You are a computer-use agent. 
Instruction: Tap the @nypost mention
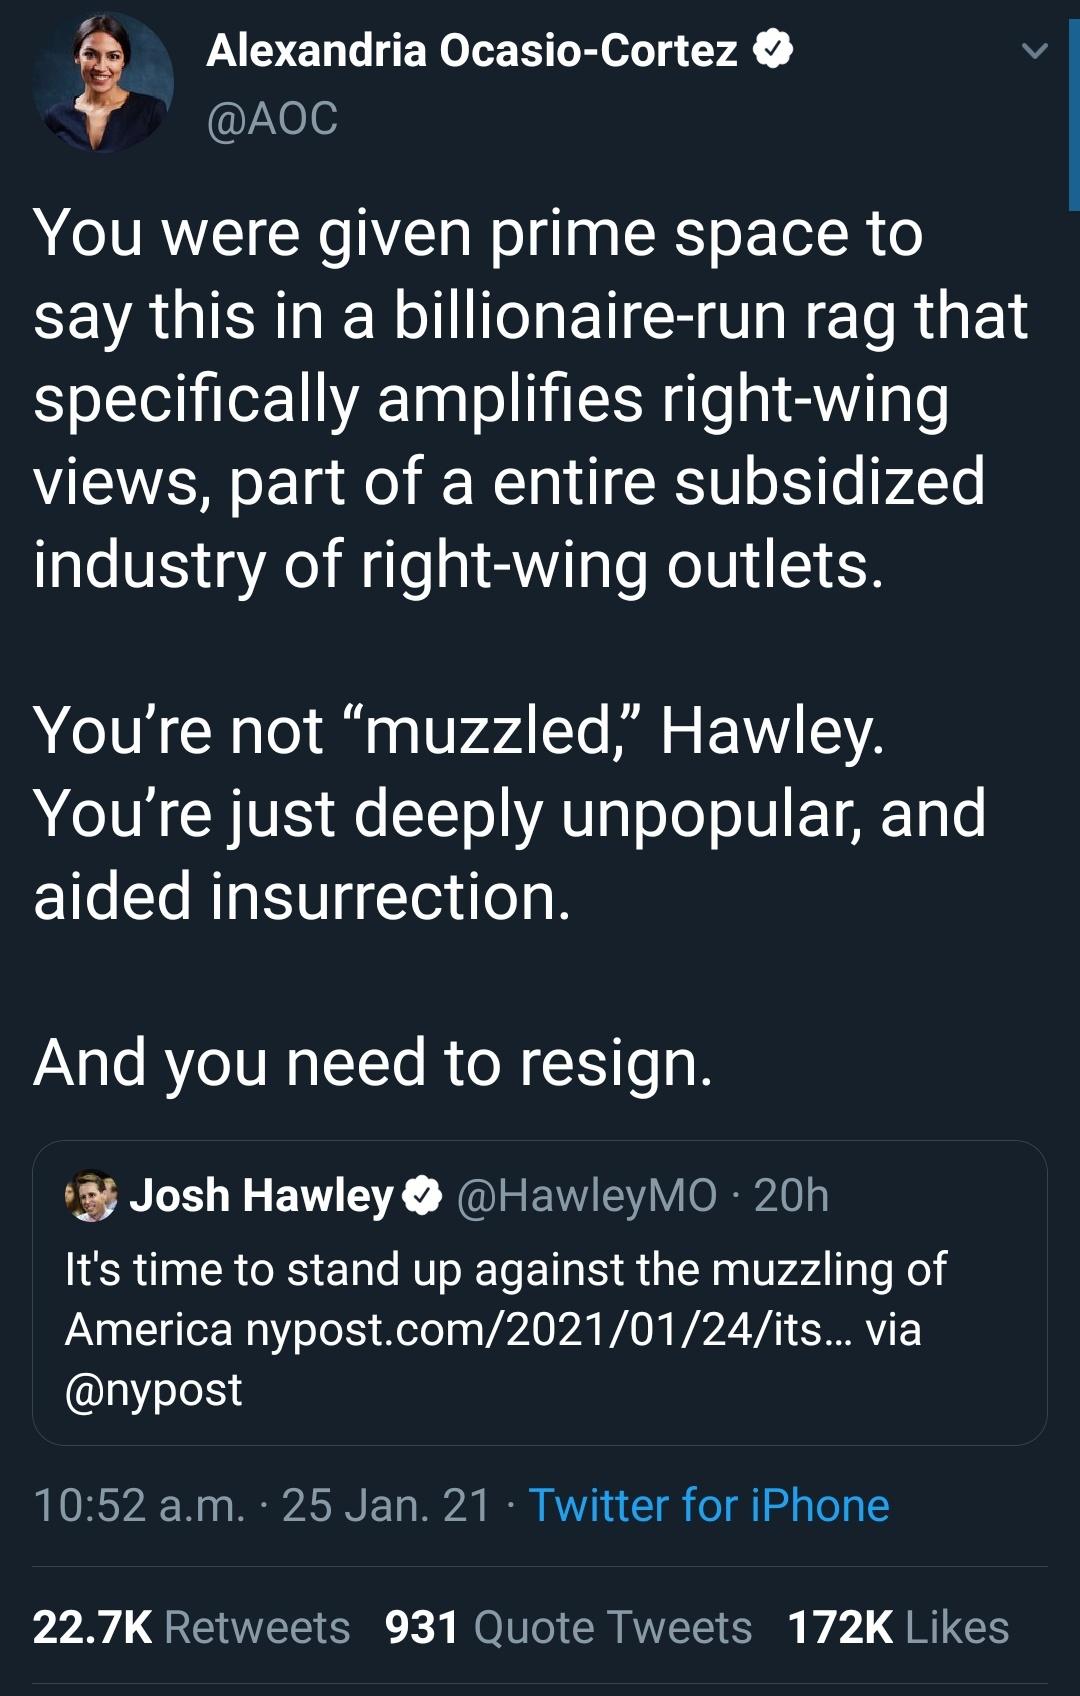(x=153, y=1390)
